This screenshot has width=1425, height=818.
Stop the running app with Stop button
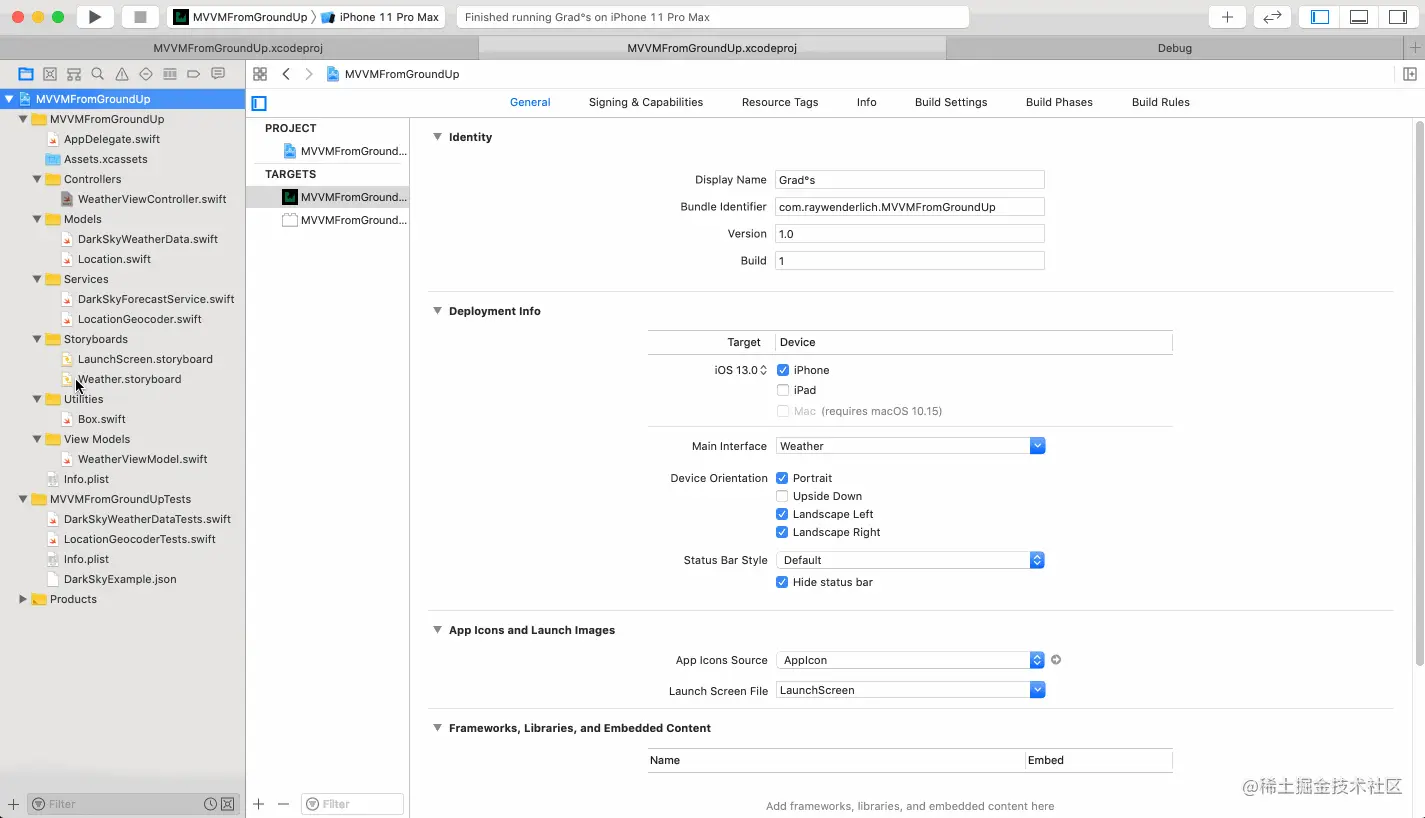(140, 17)
